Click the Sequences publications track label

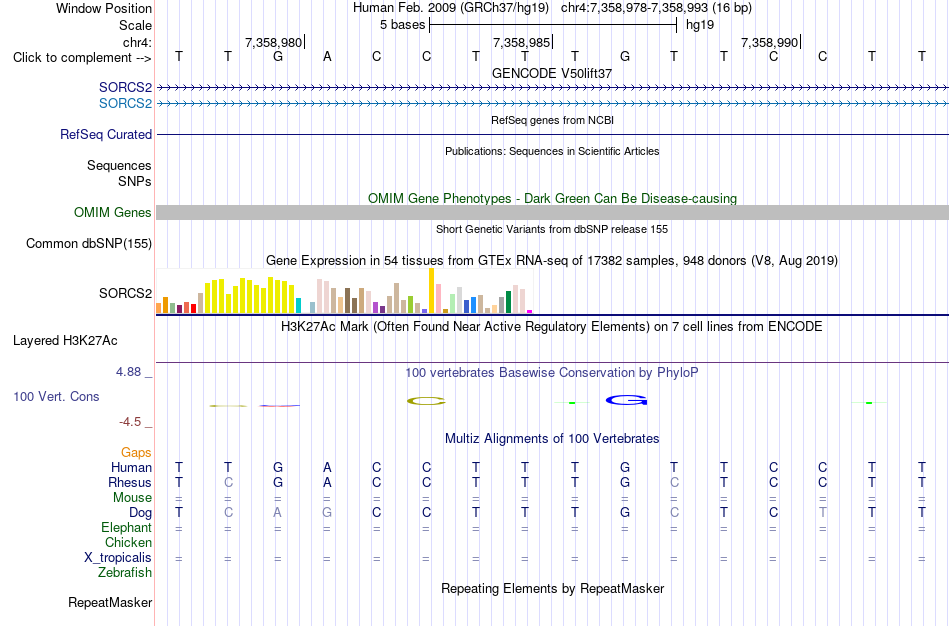click(x=119, y=165)
